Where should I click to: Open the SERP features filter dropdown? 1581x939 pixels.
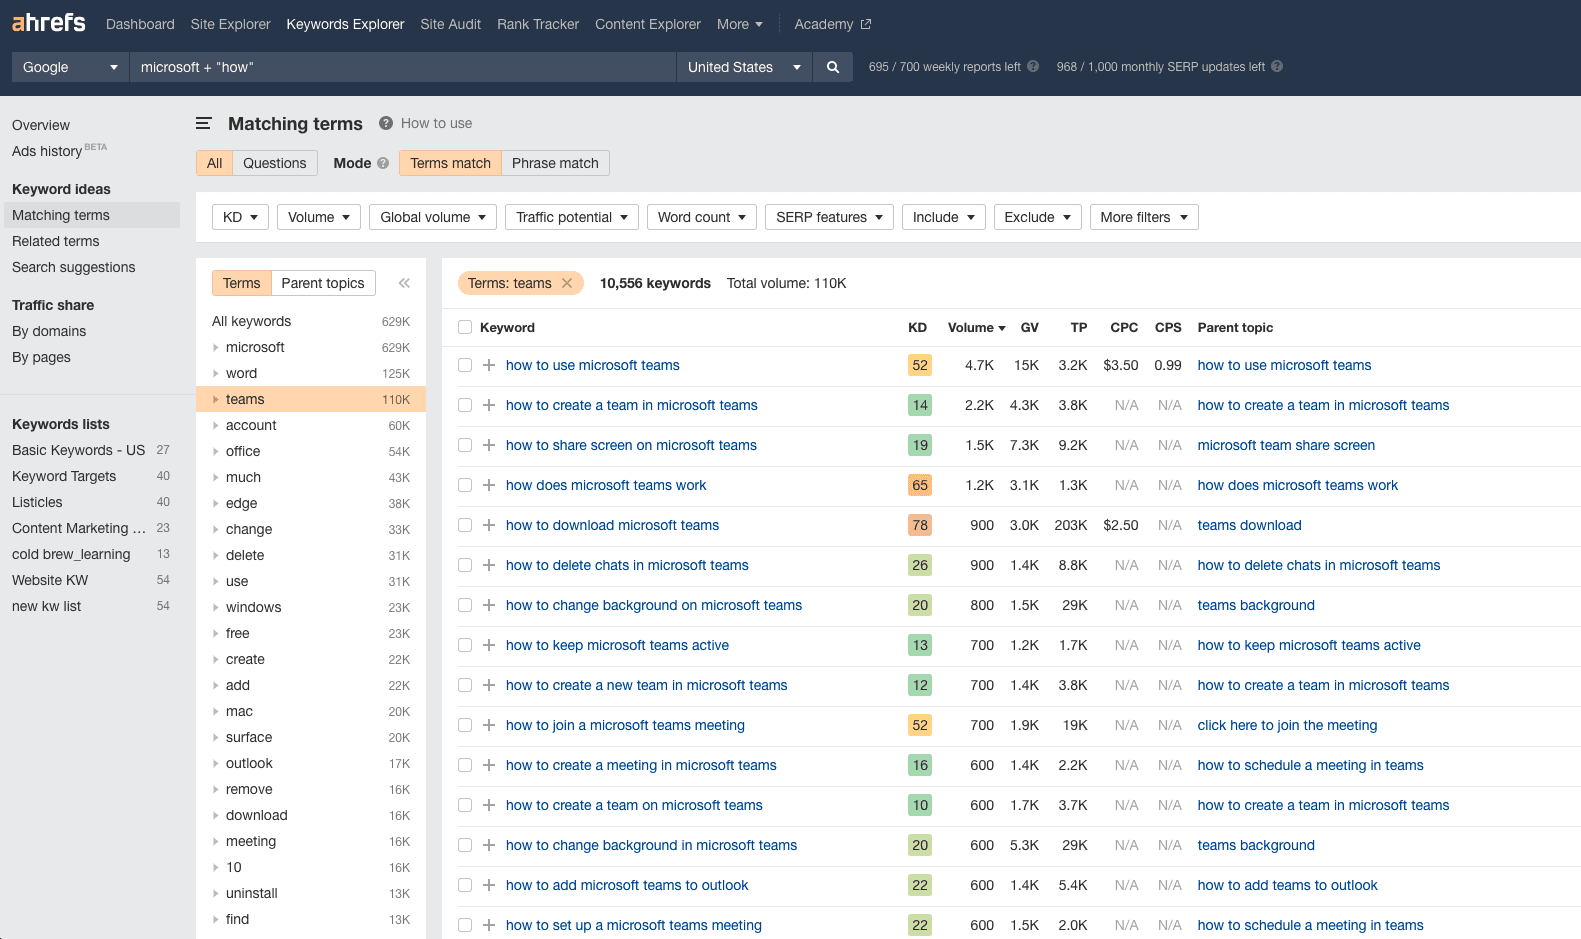coord(829,217)
